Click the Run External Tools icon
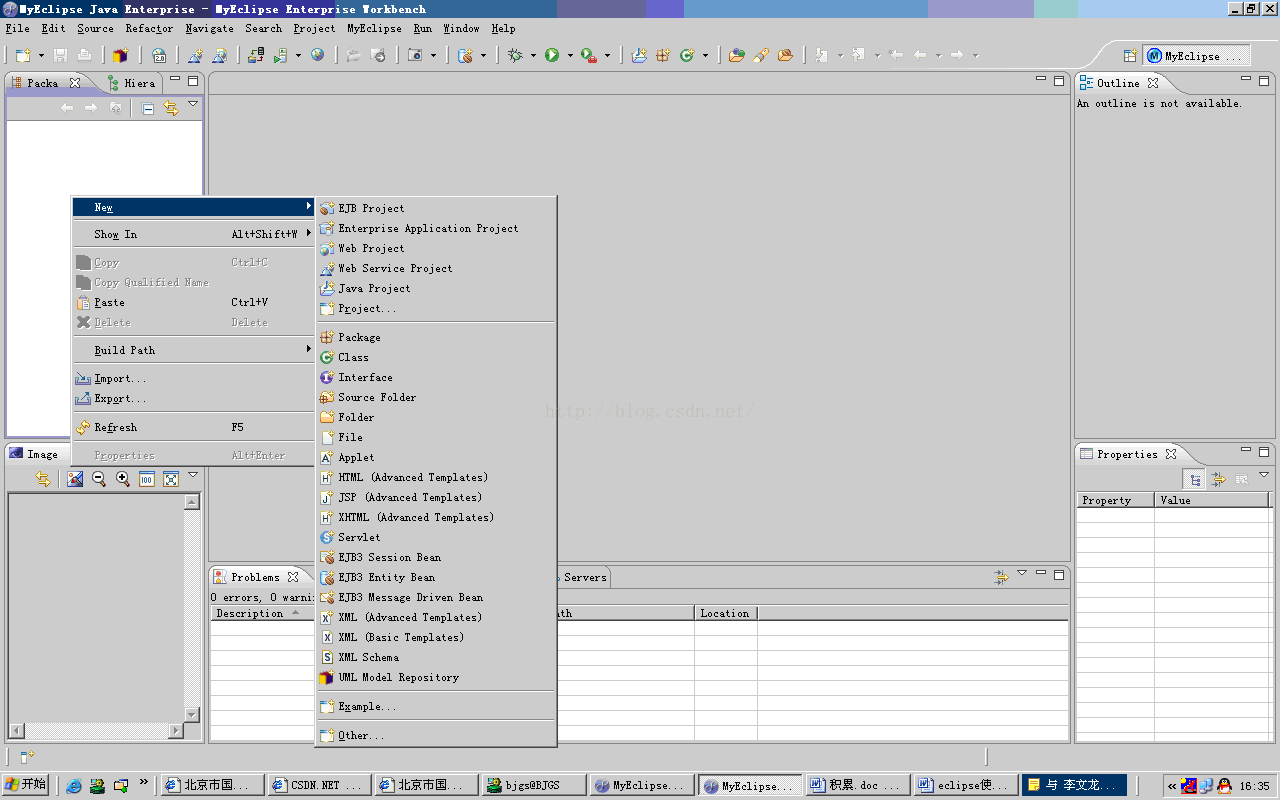Image resolution: width=1280 pixels, height=800 pixels. 589,56
